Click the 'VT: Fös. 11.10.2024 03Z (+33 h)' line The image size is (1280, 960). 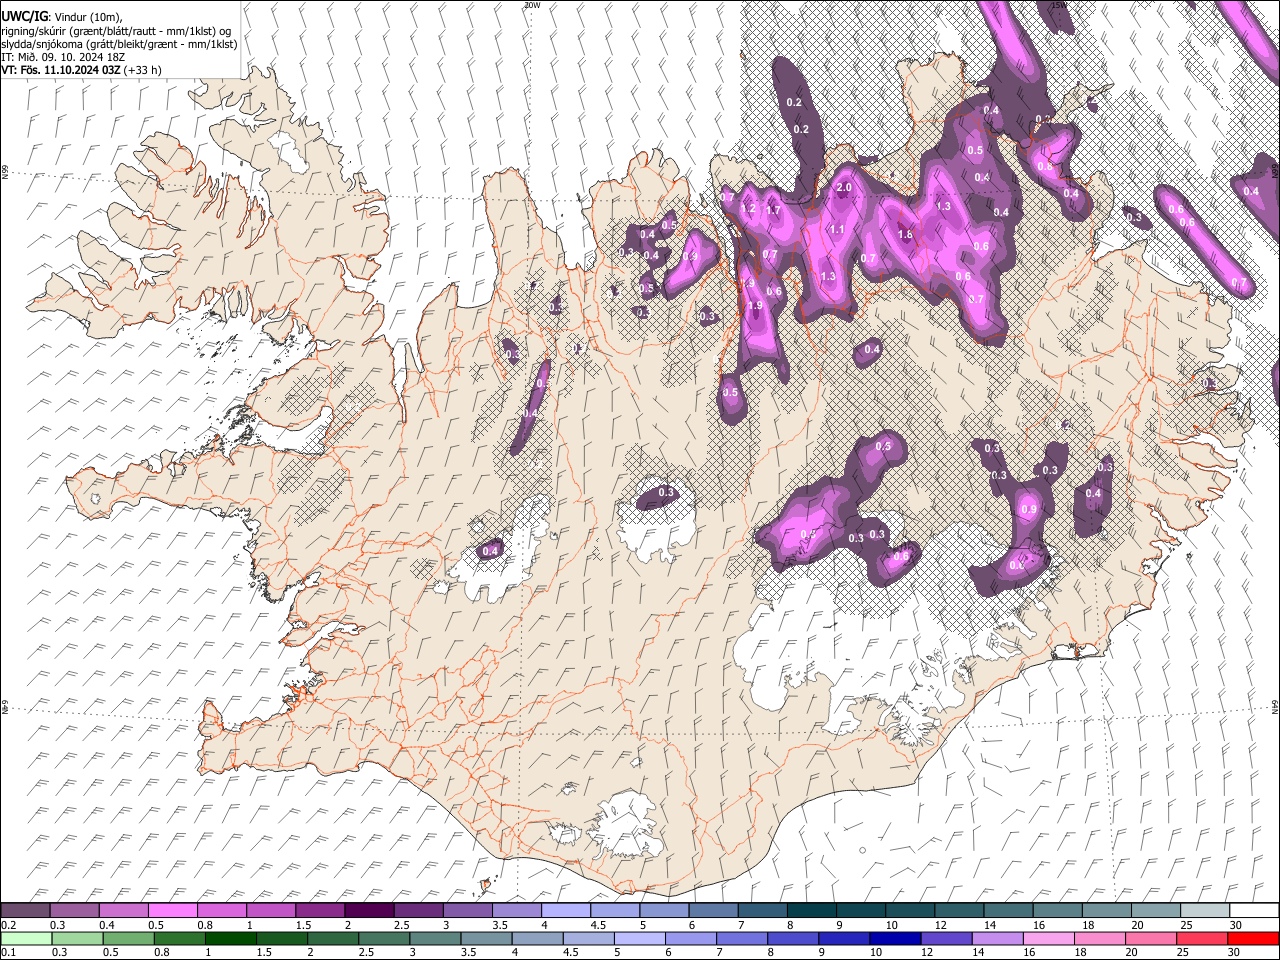[81, 70]
